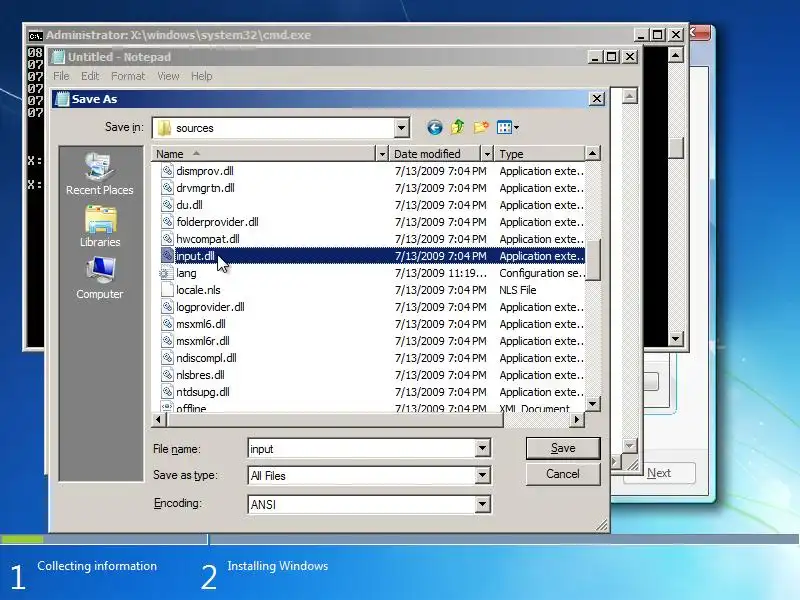The width and height of the screenshot is (800, 600).
Task: Expand the Save in folder dropdown
Action: 402,128
